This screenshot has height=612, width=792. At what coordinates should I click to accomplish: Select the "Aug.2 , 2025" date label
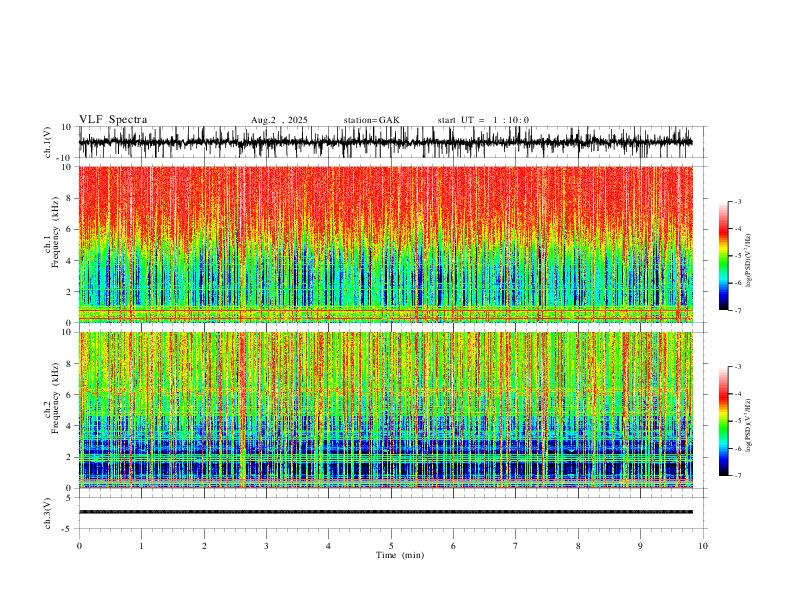pyautogui.click(x=279, y=120)
